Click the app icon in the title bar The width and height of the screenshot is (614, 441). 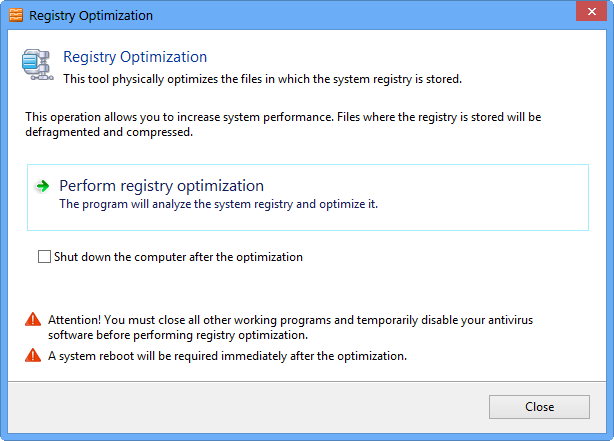coord(14,16)
